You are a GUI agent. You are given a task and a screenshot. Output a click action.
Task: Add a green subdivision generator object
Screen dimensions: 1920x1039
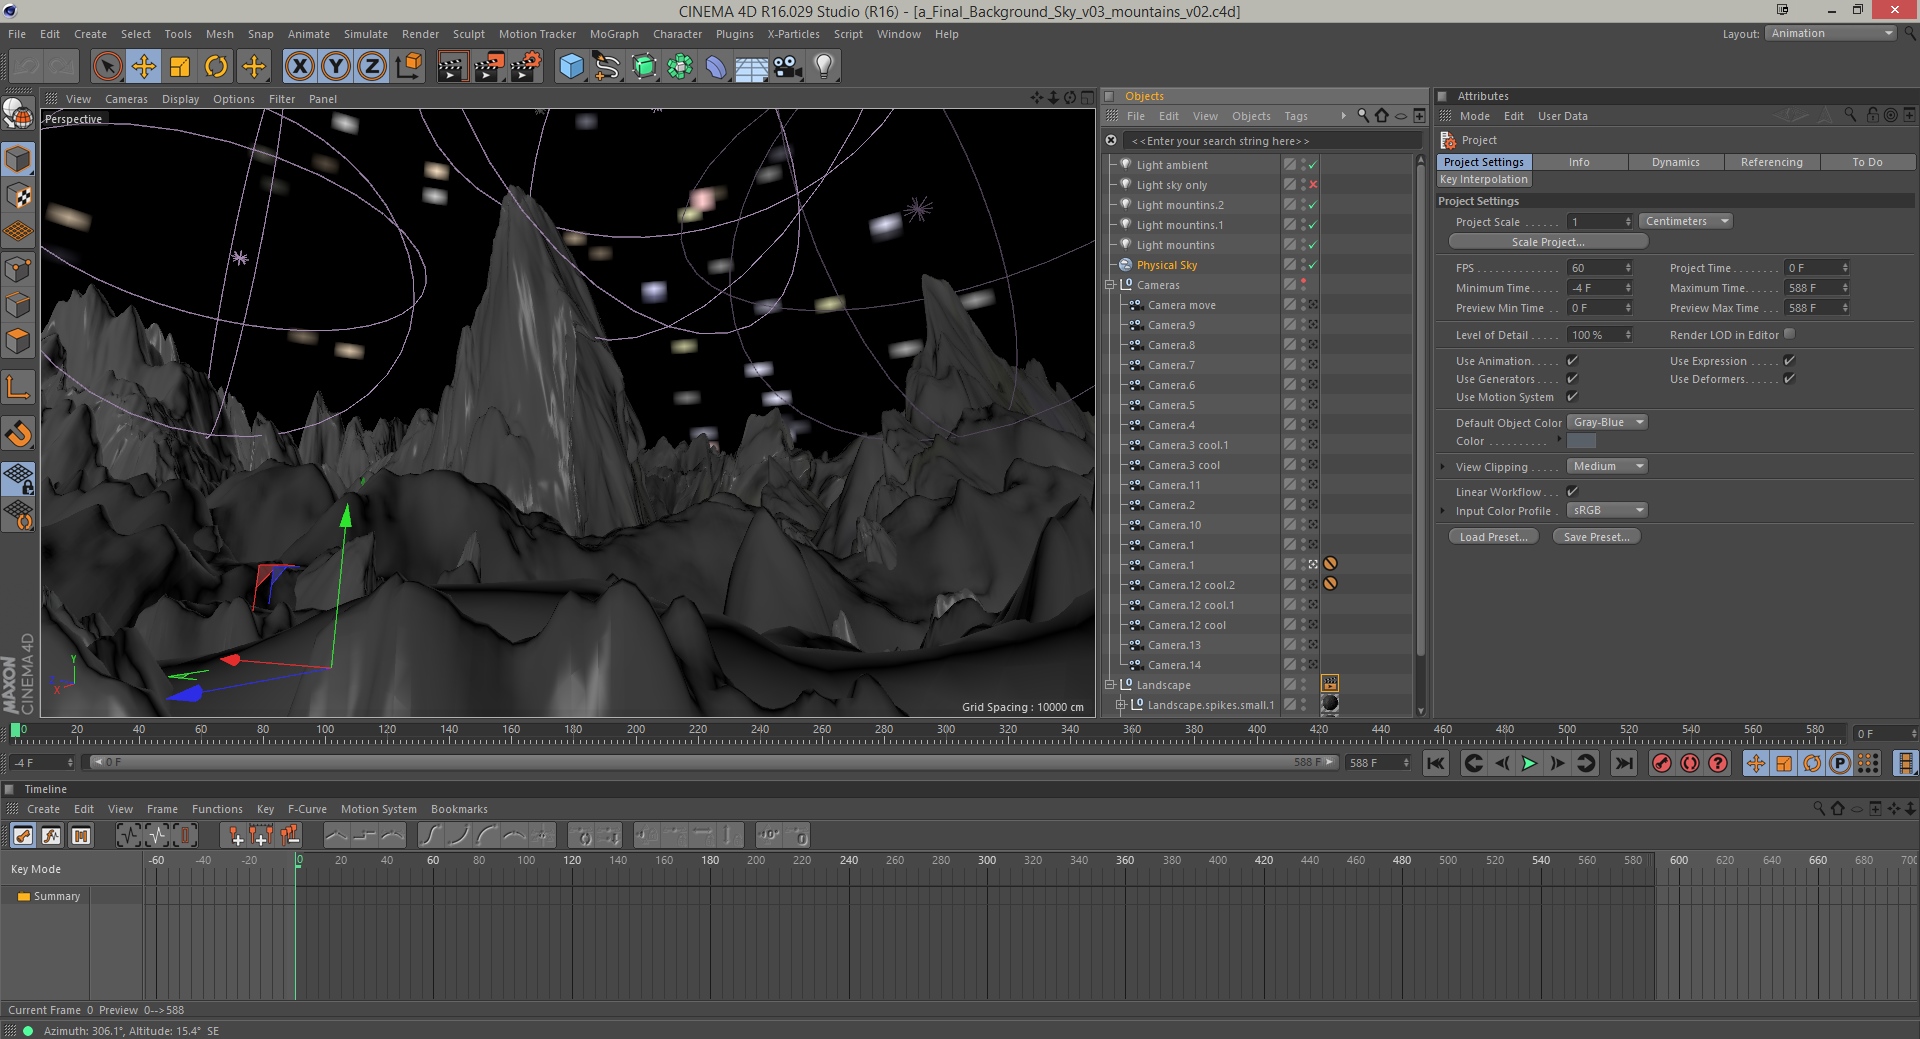(x=644, y=67)
